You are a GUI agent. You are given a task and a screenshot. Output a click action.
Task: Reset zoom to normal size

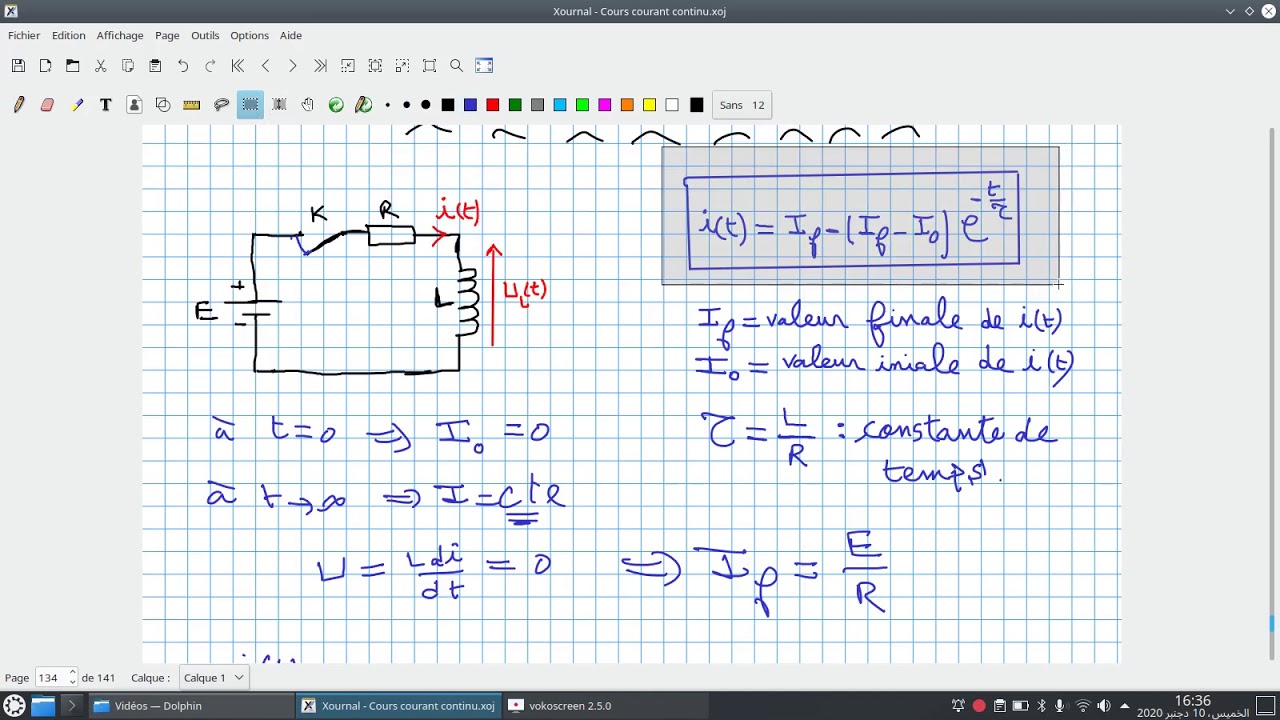[x=430, y=66]
